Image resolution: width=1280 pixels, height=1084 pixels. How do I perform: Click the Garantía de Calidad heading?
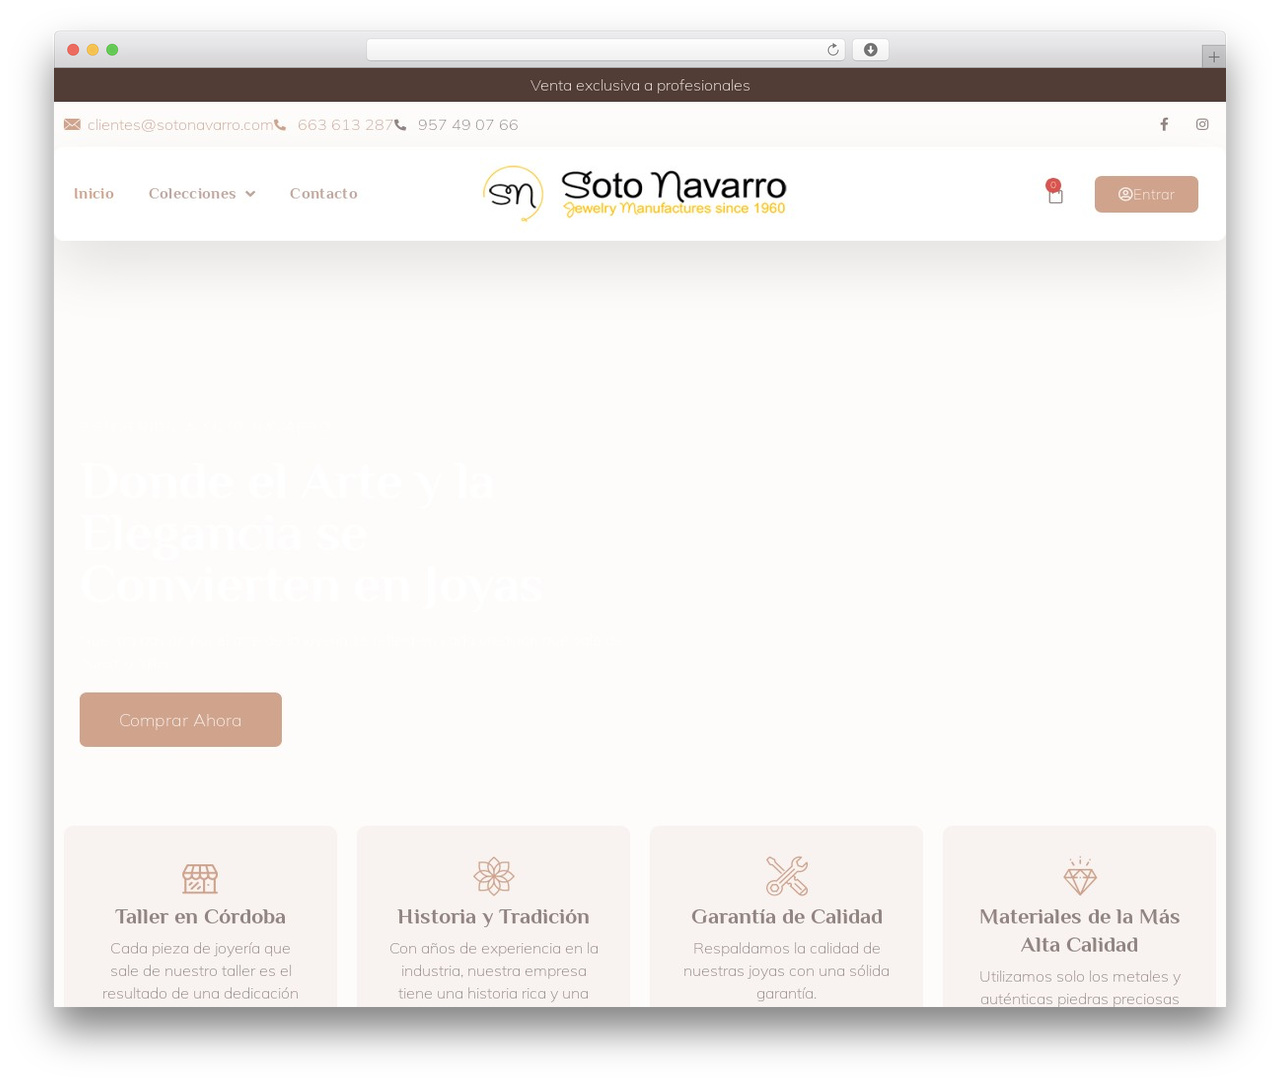click(787, 917)
